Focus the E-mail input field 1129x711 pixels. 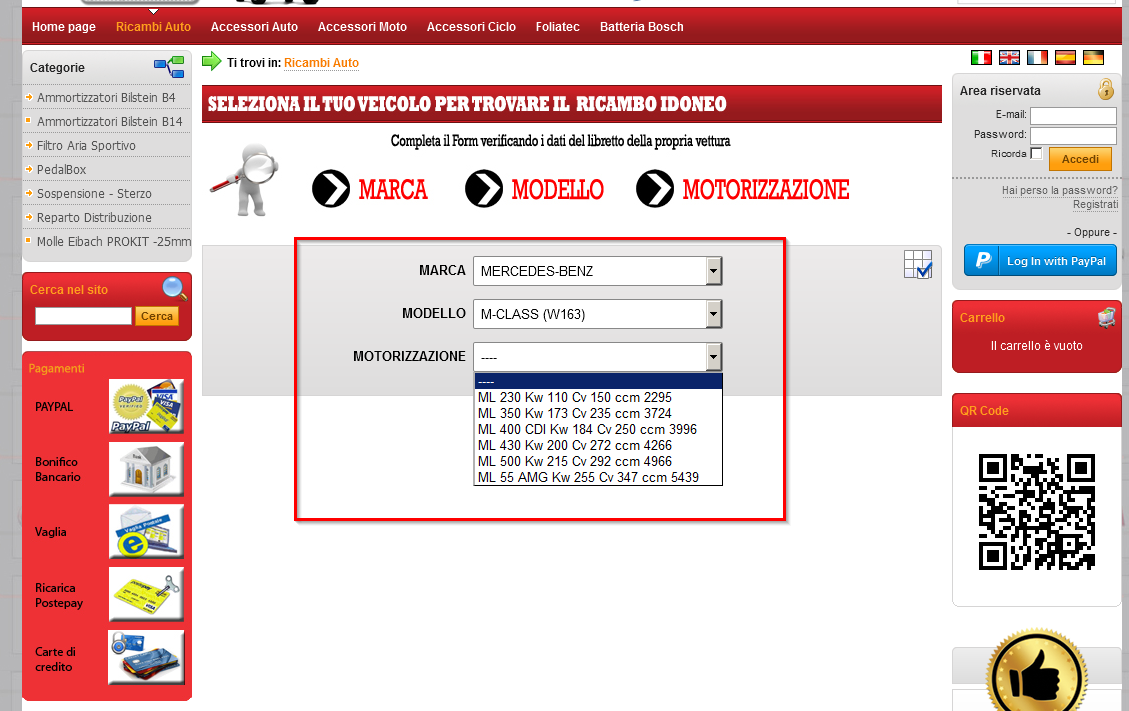(1073, 115)
